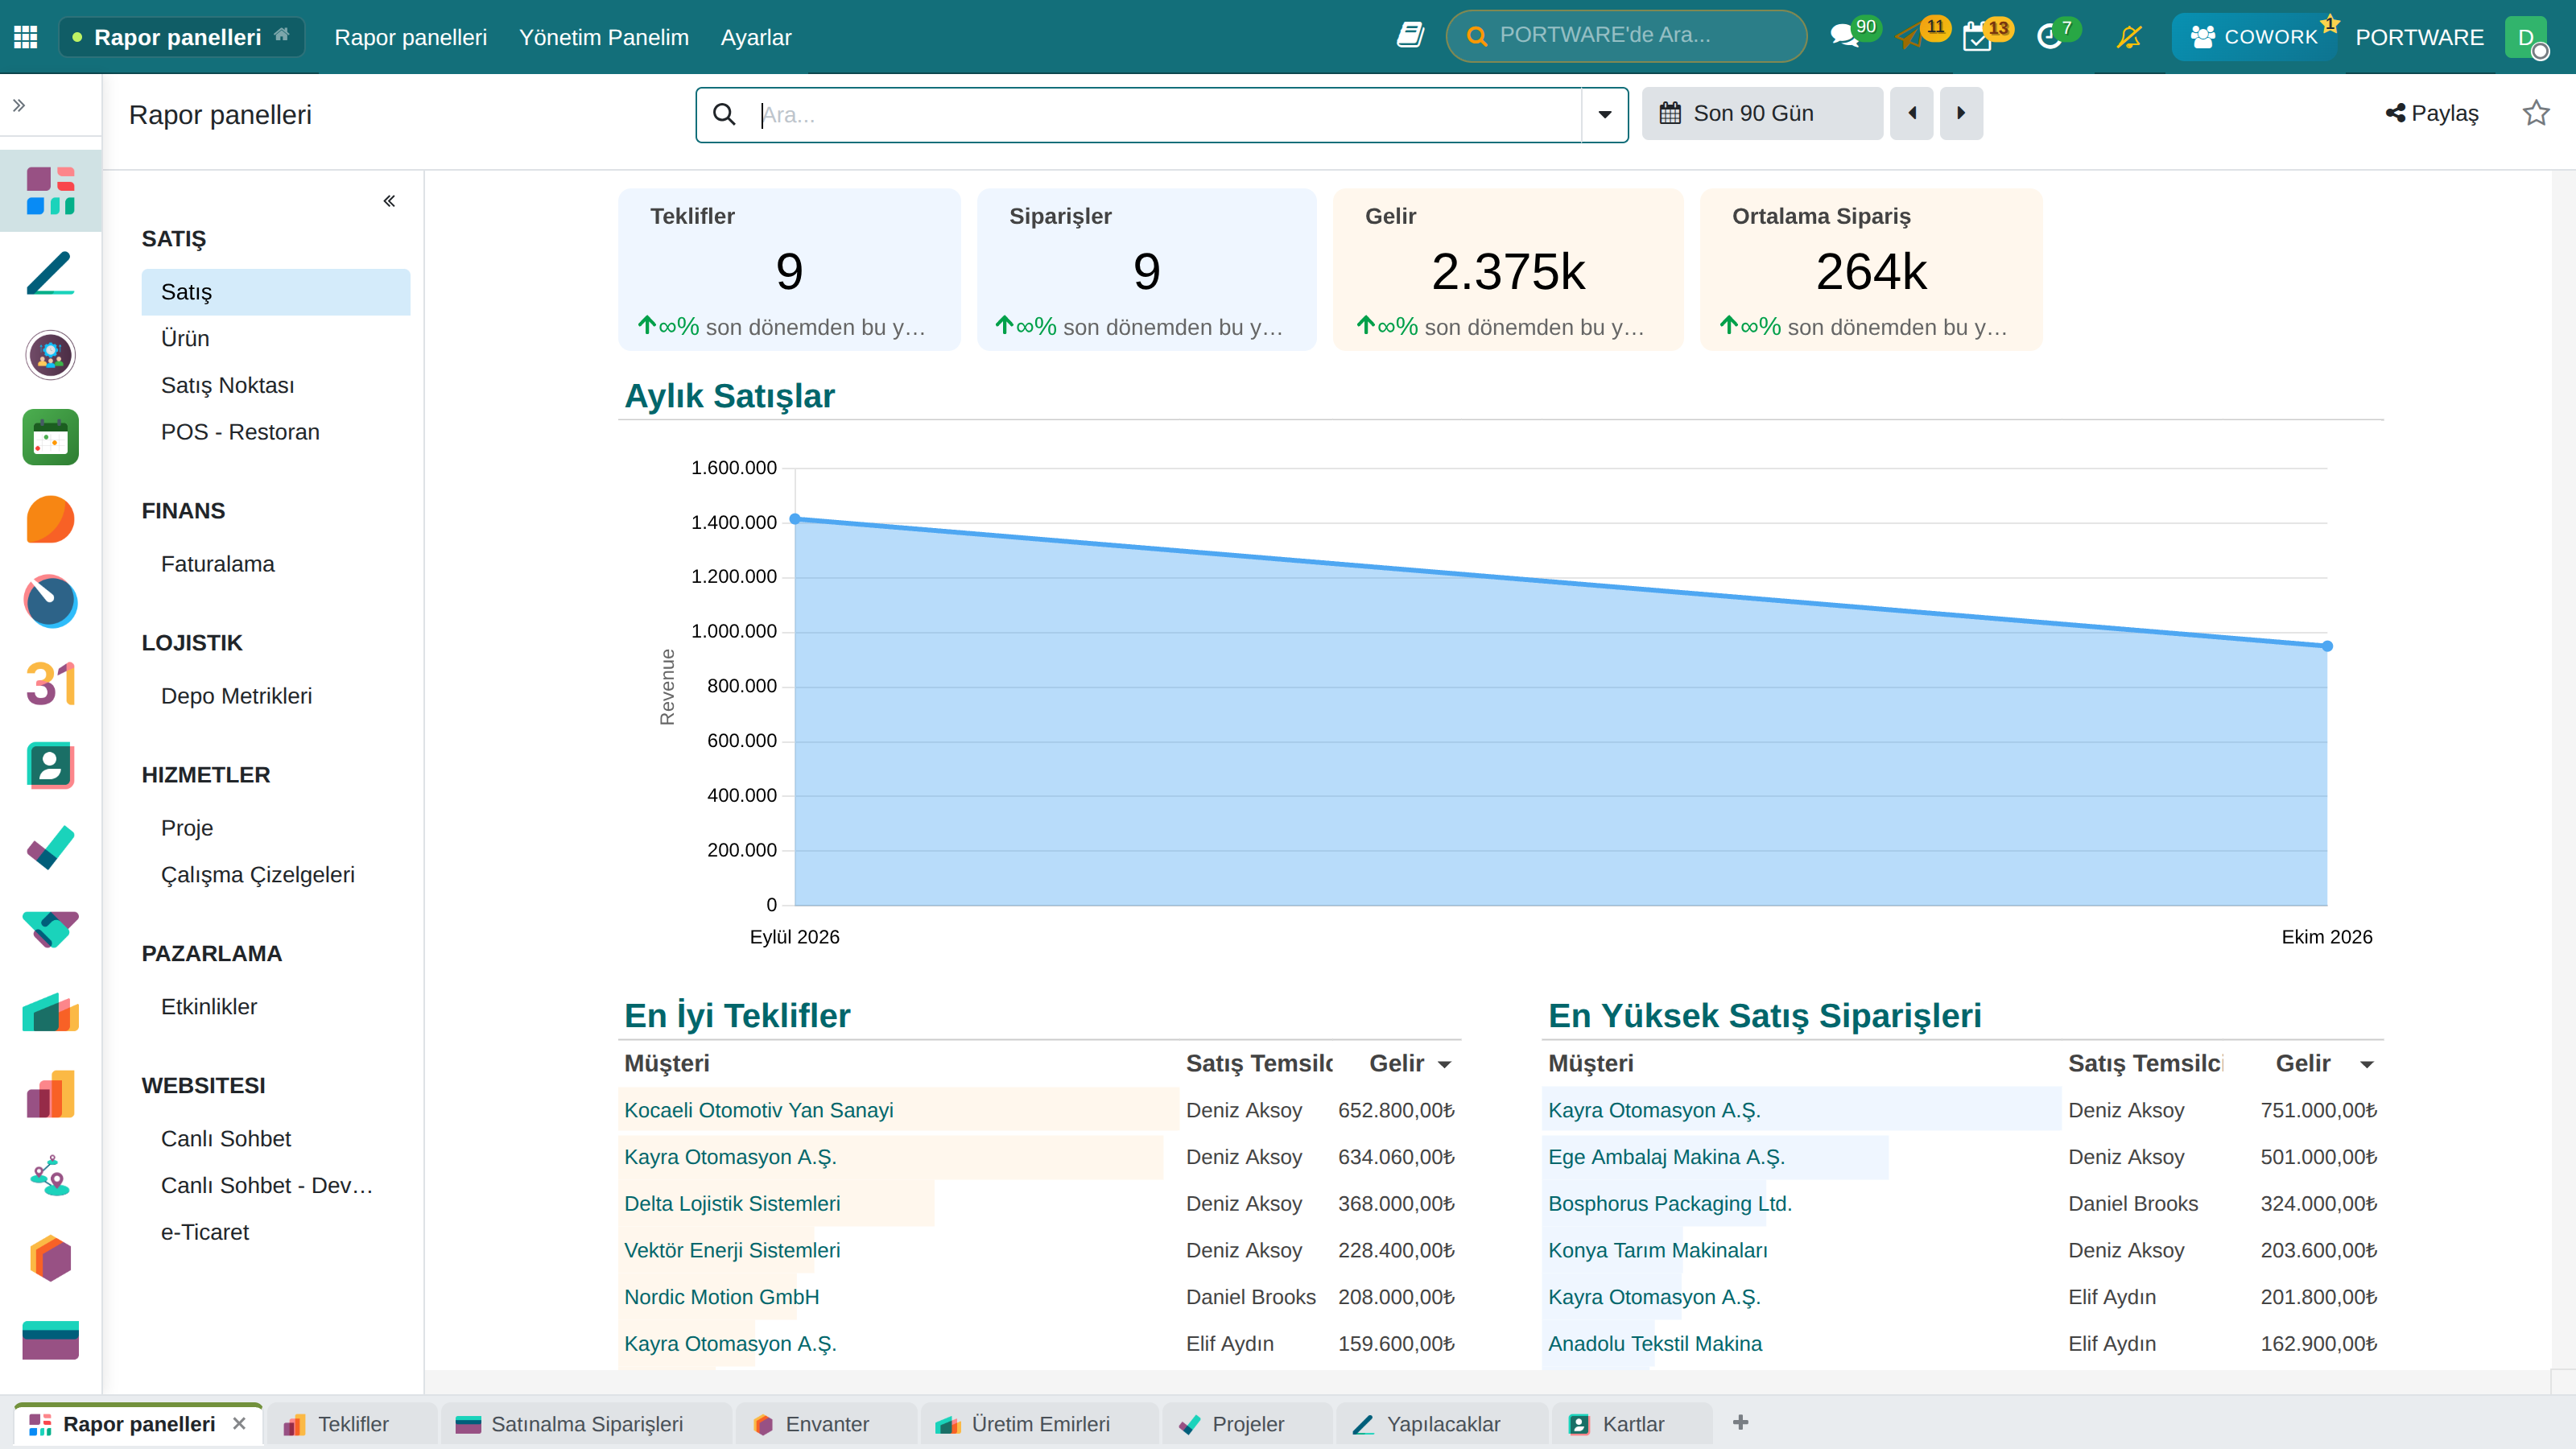
Task: Open the '31' calendar app icon in sidebar
Action: click(x=50, y=684)
